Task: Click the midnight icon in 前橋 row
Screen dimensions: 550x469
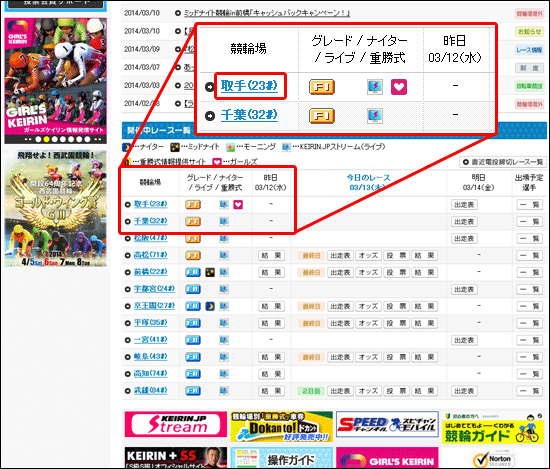Action: click(x=210, y=272)
